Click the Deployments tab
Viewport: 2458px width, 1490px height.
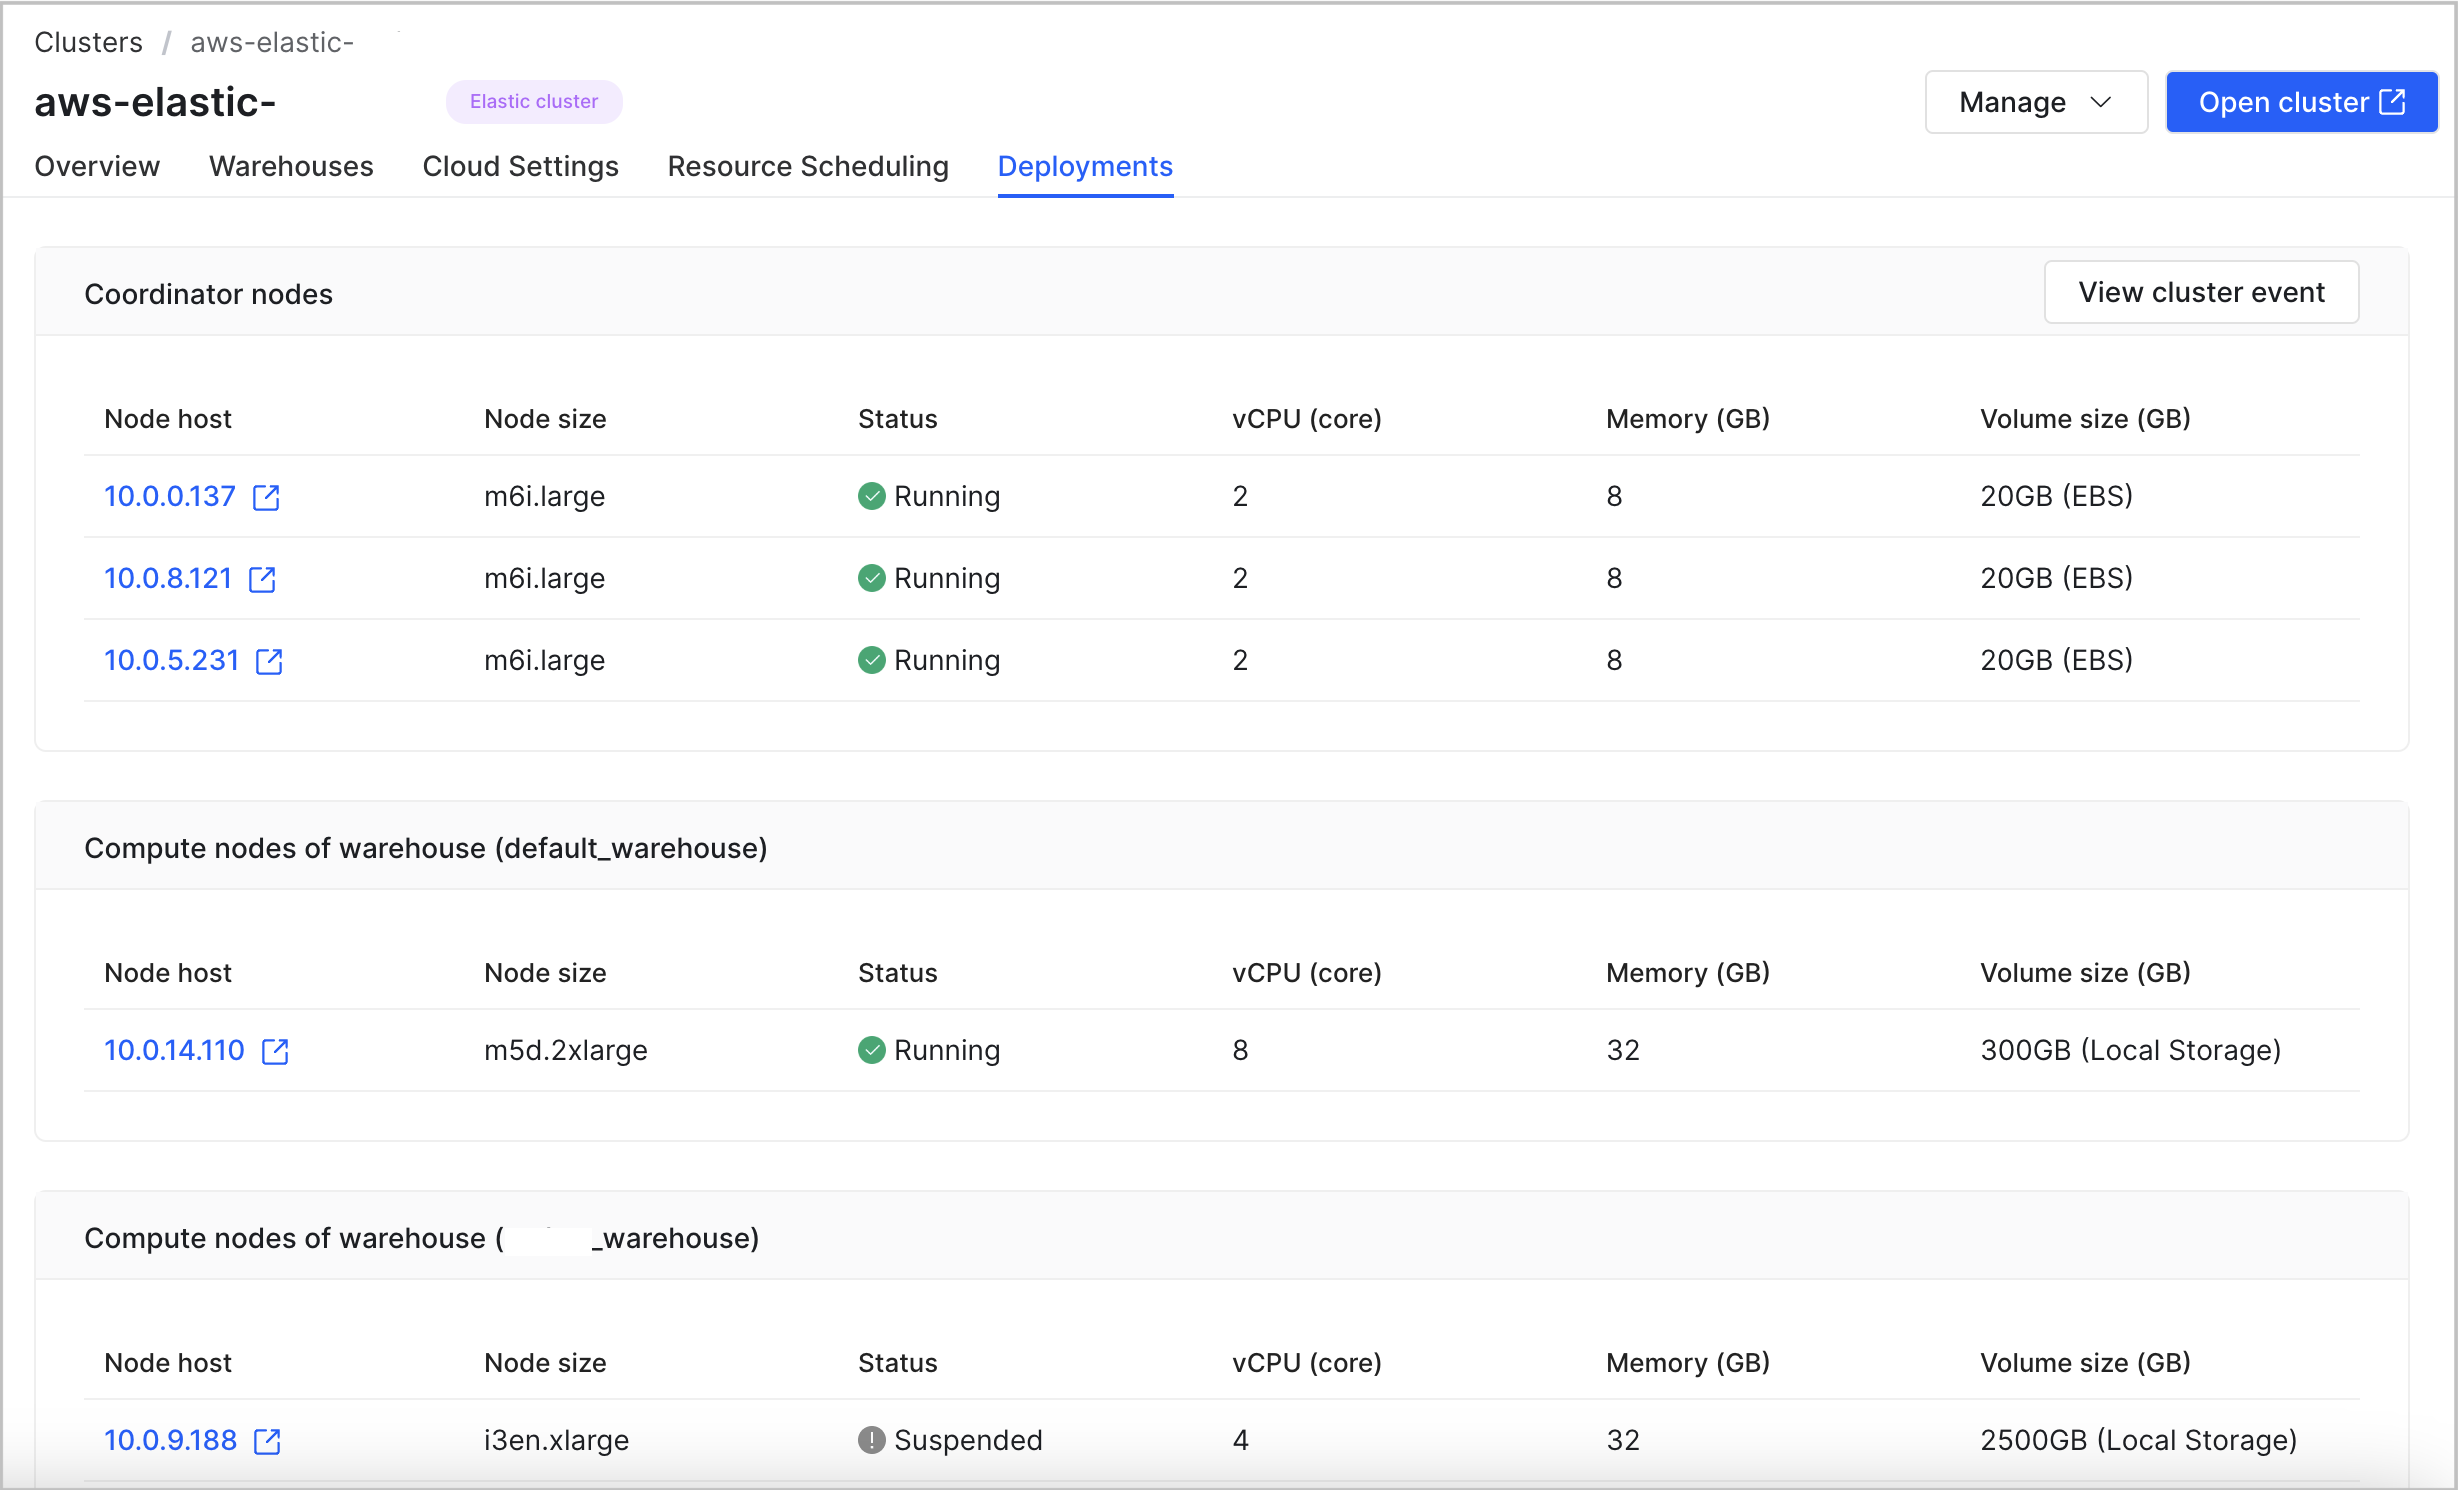1085,165
